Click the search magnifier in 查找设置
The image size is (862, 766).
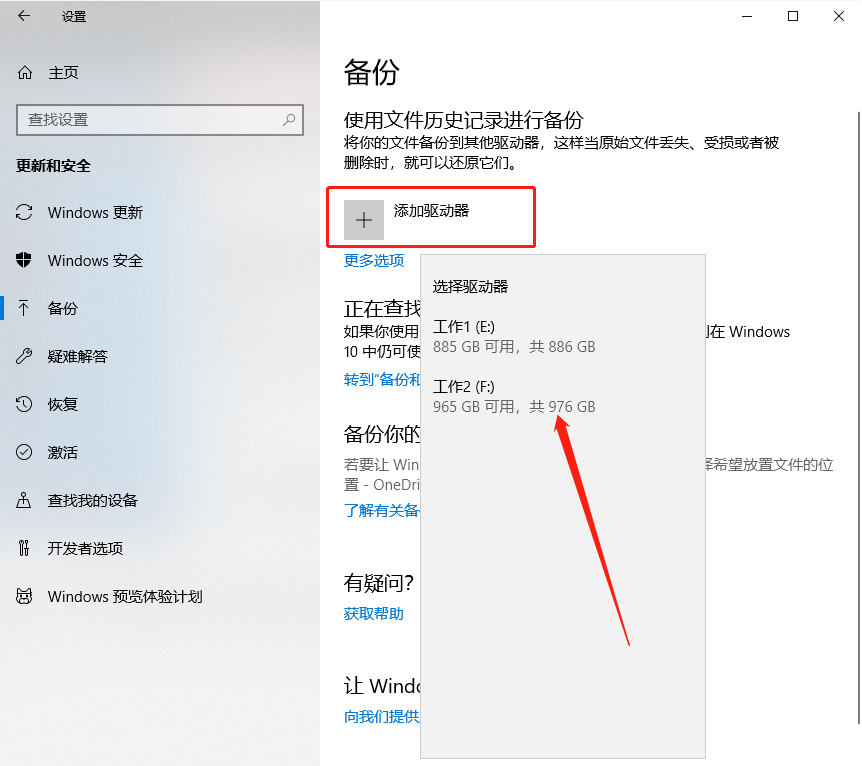pos(287,120)
